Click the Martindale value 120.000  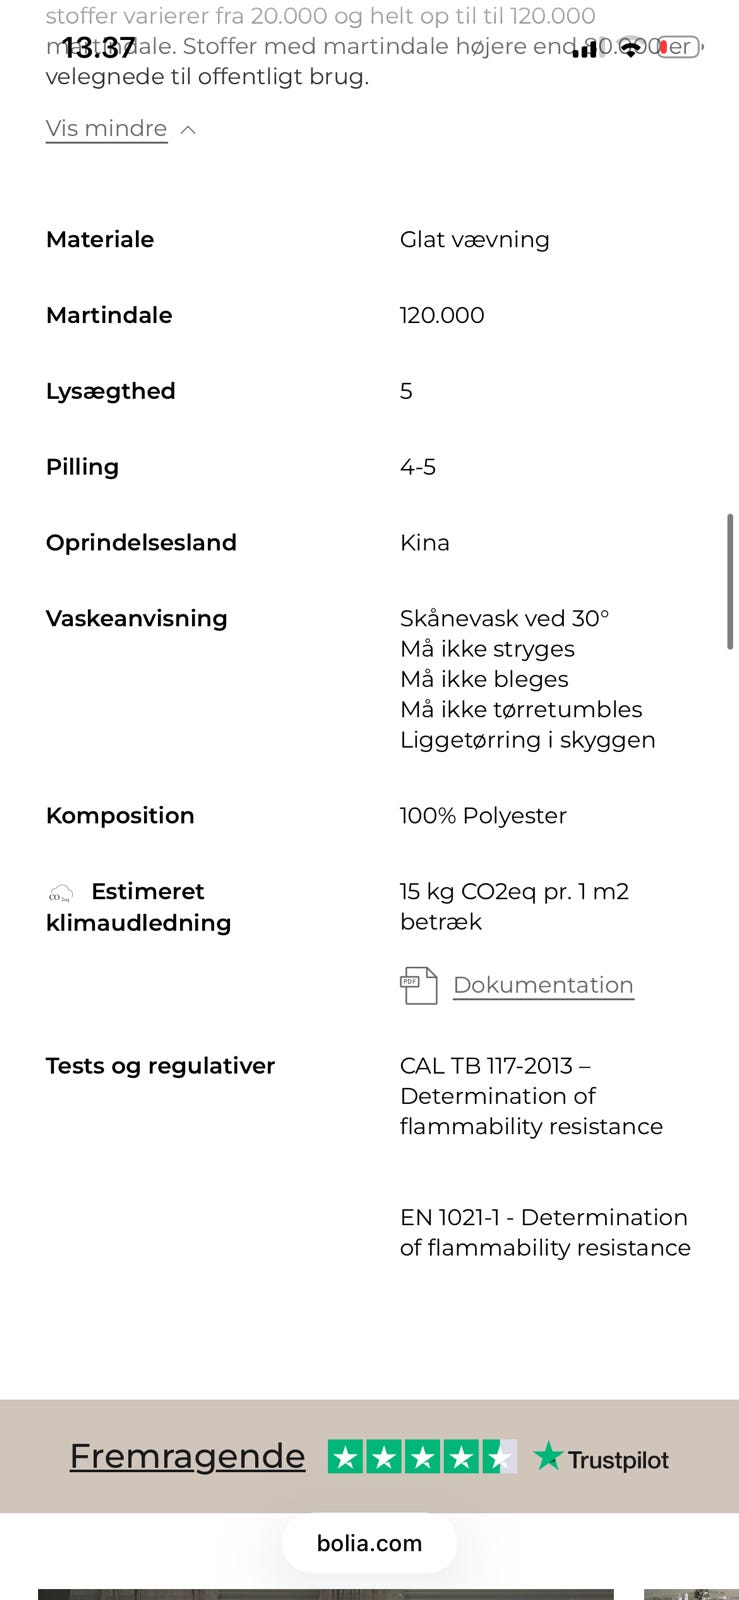[442, 316]
